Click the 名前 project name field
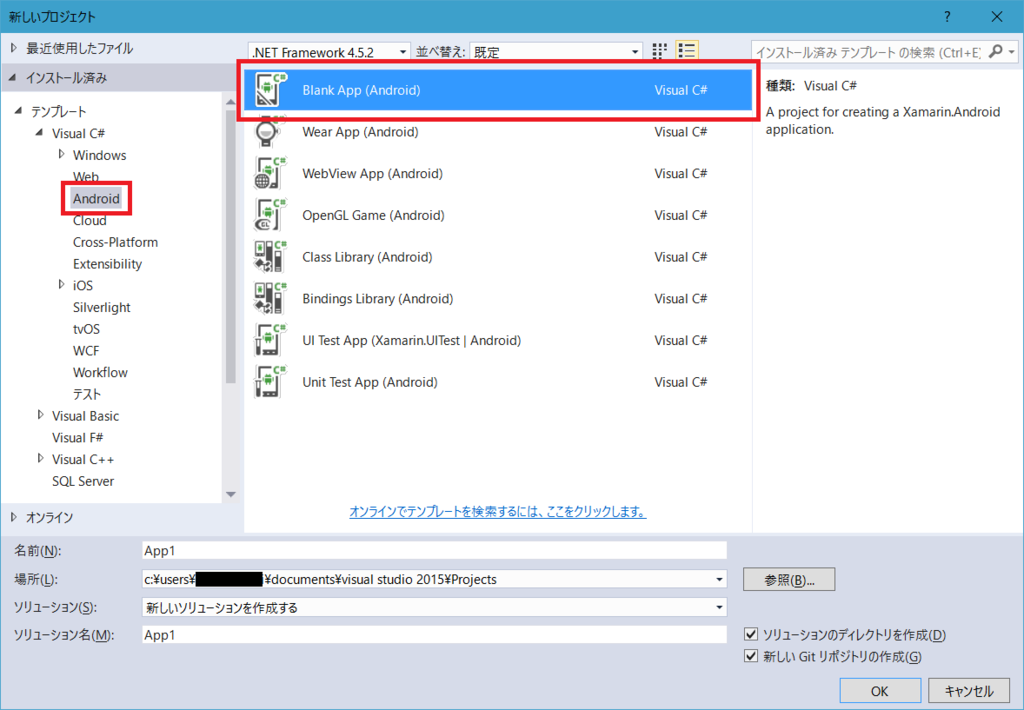The image size is (1024, 710). pos(434,551)
